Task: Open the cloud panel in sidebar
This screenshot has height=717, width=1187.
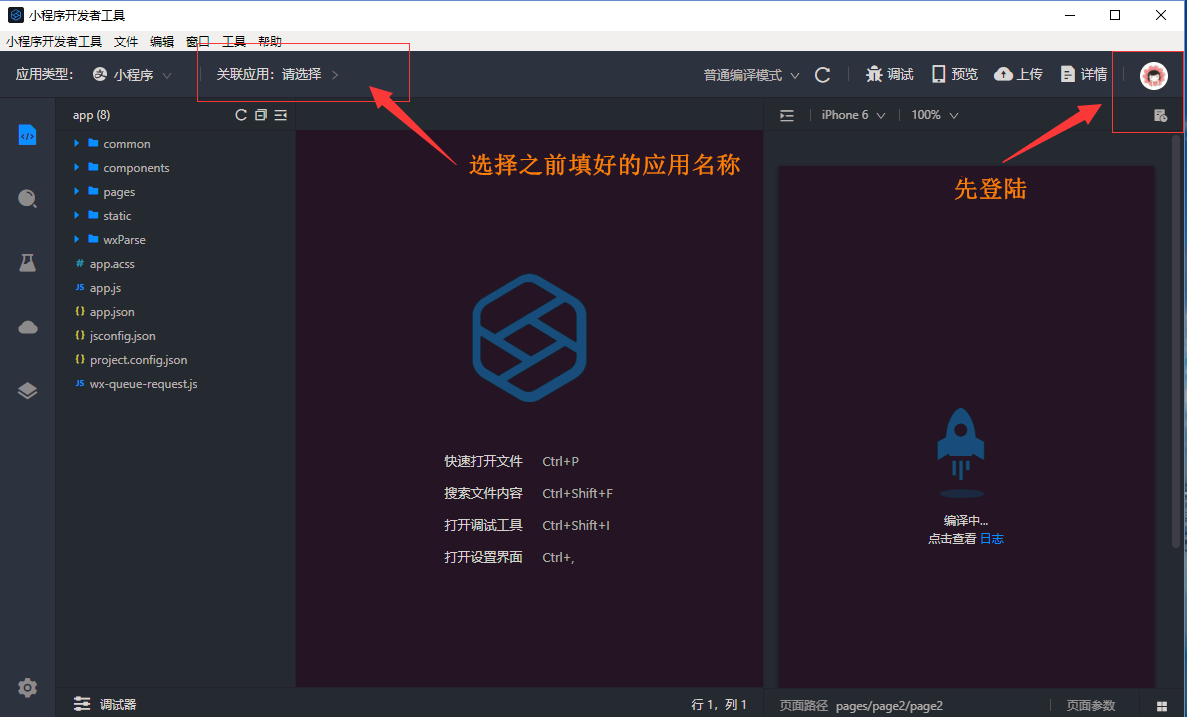Action: click(x=27, y=327)
